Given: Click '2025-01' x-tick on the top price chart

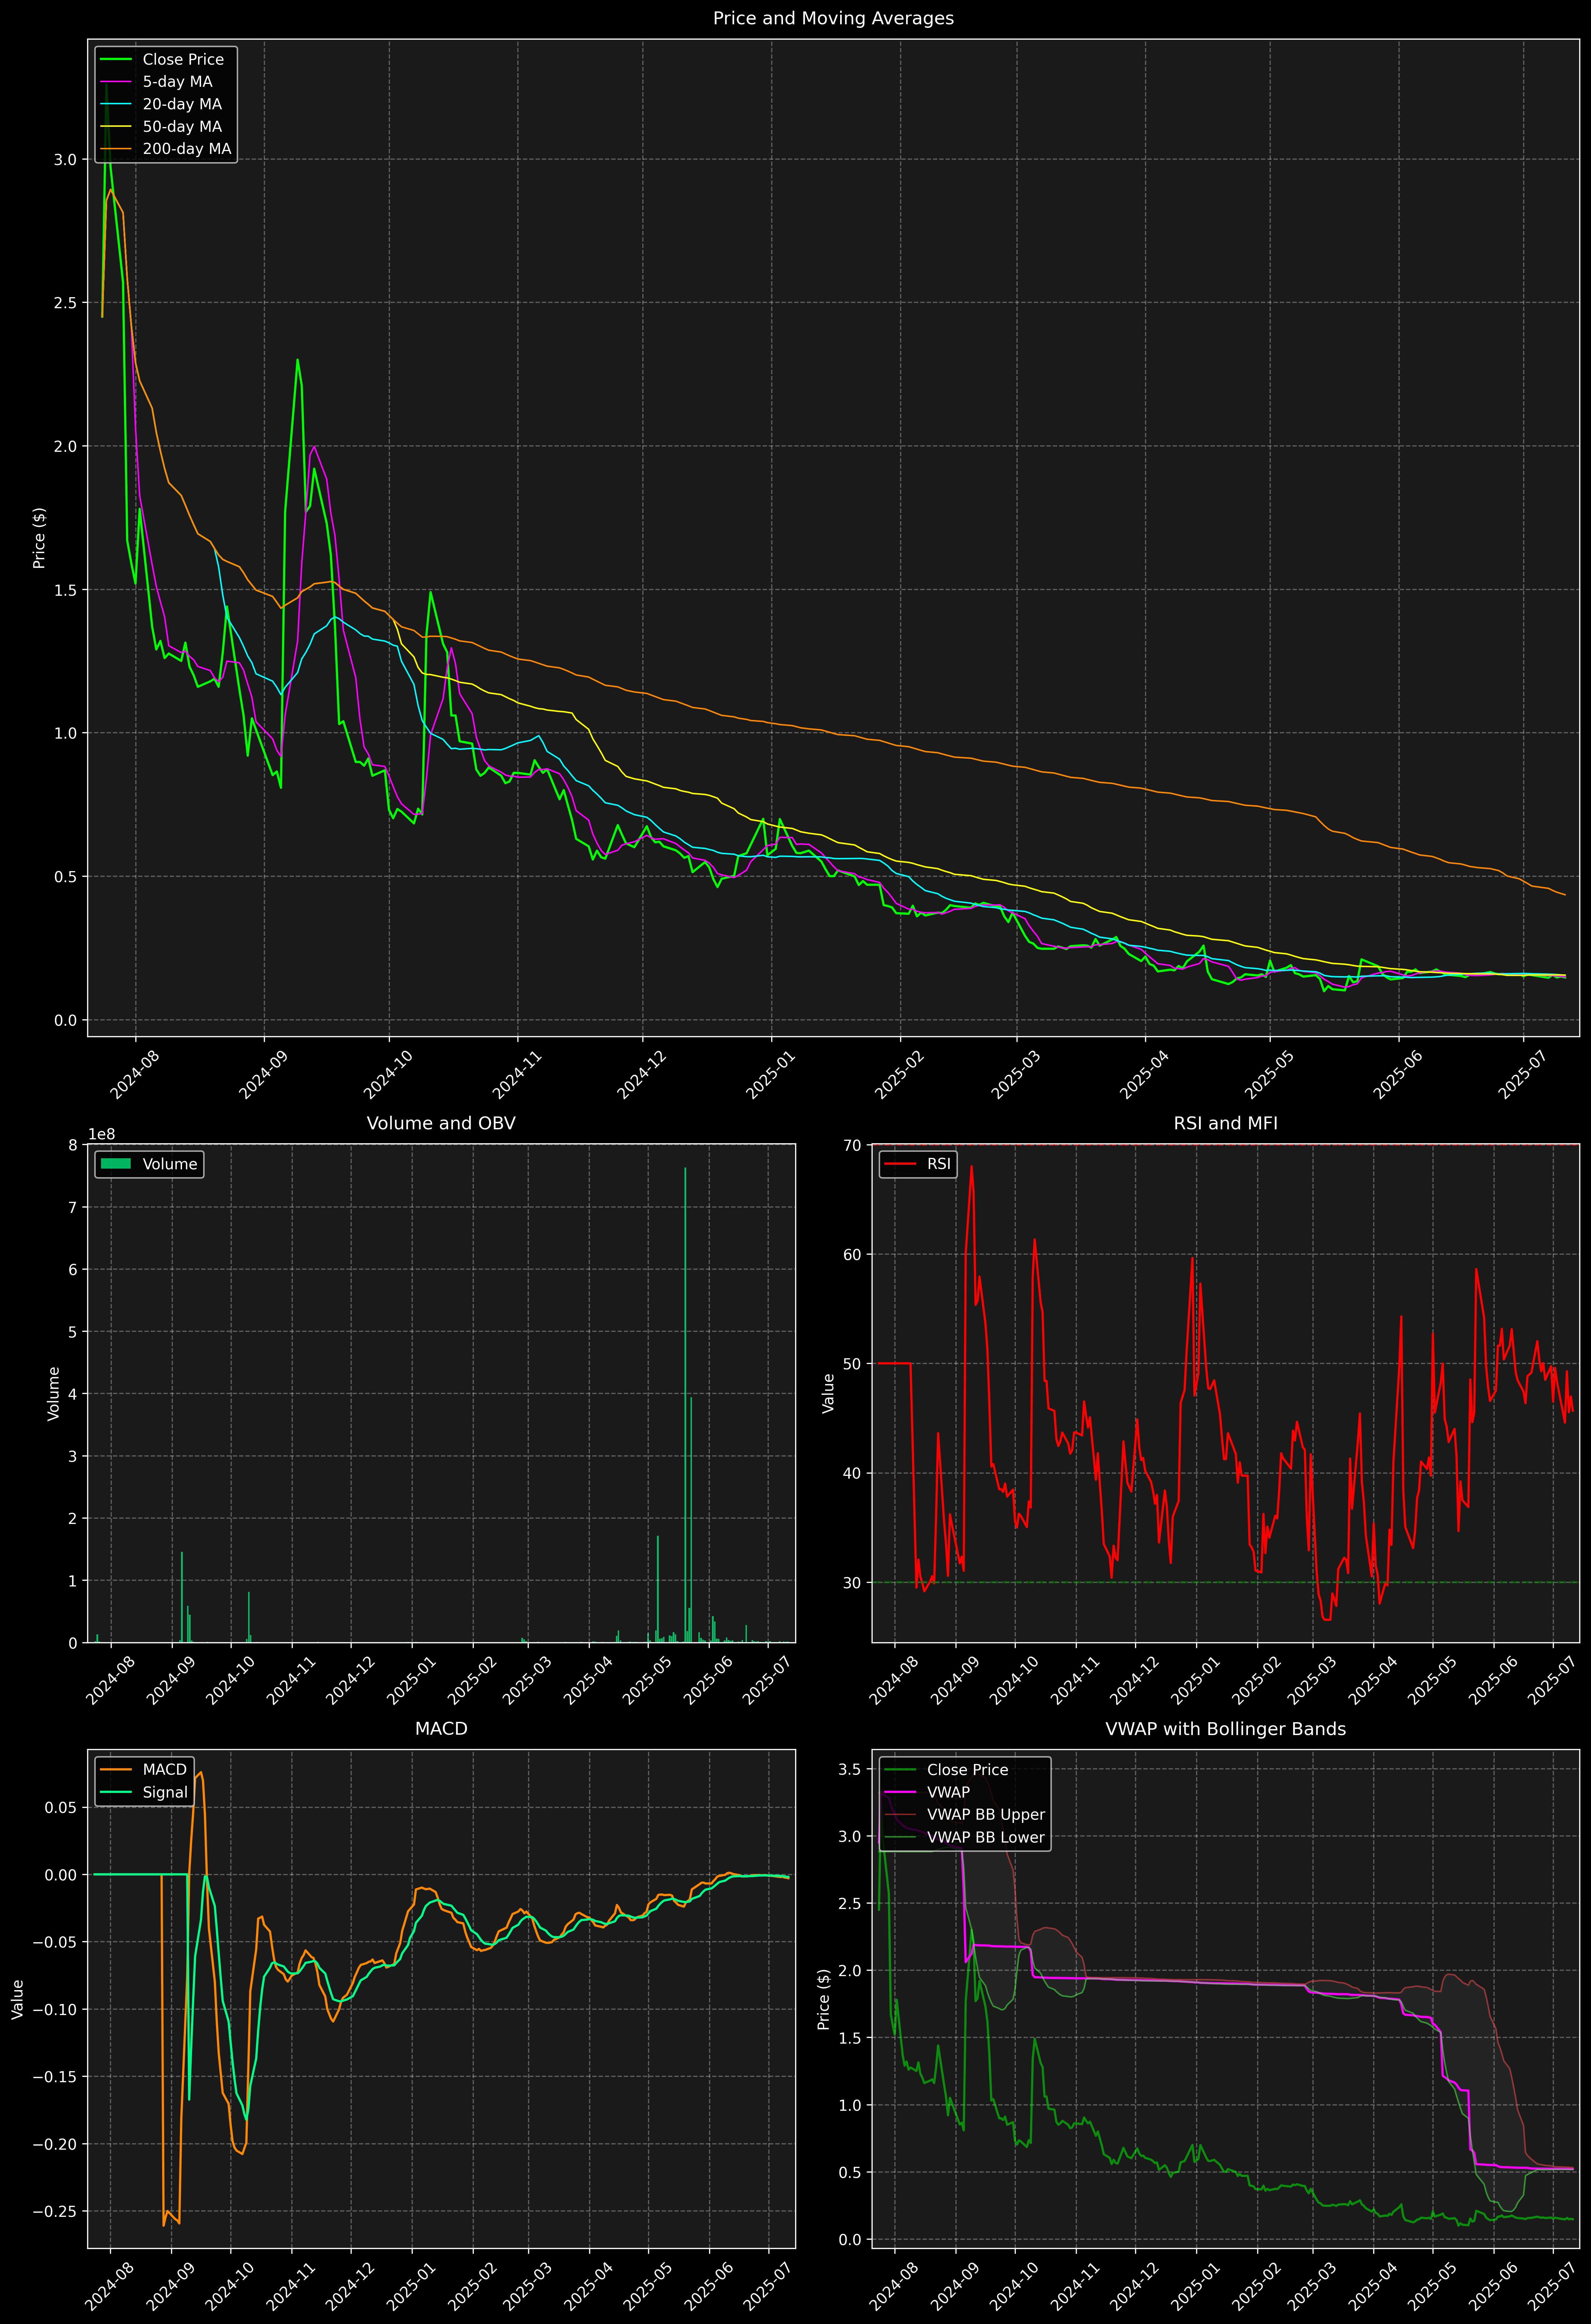Looking at the screenshot, I should pyautogui.click(x=771, y=1074).
